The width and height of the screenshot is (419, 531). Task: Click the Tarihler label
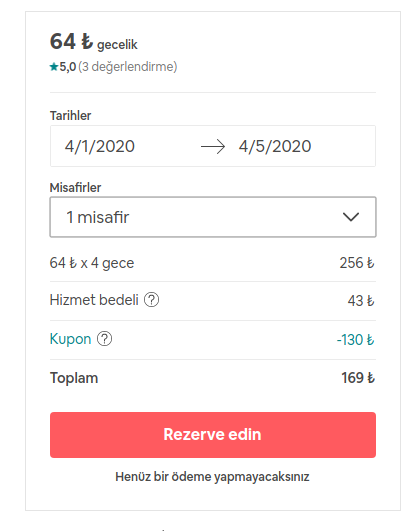tap(70, 116)
